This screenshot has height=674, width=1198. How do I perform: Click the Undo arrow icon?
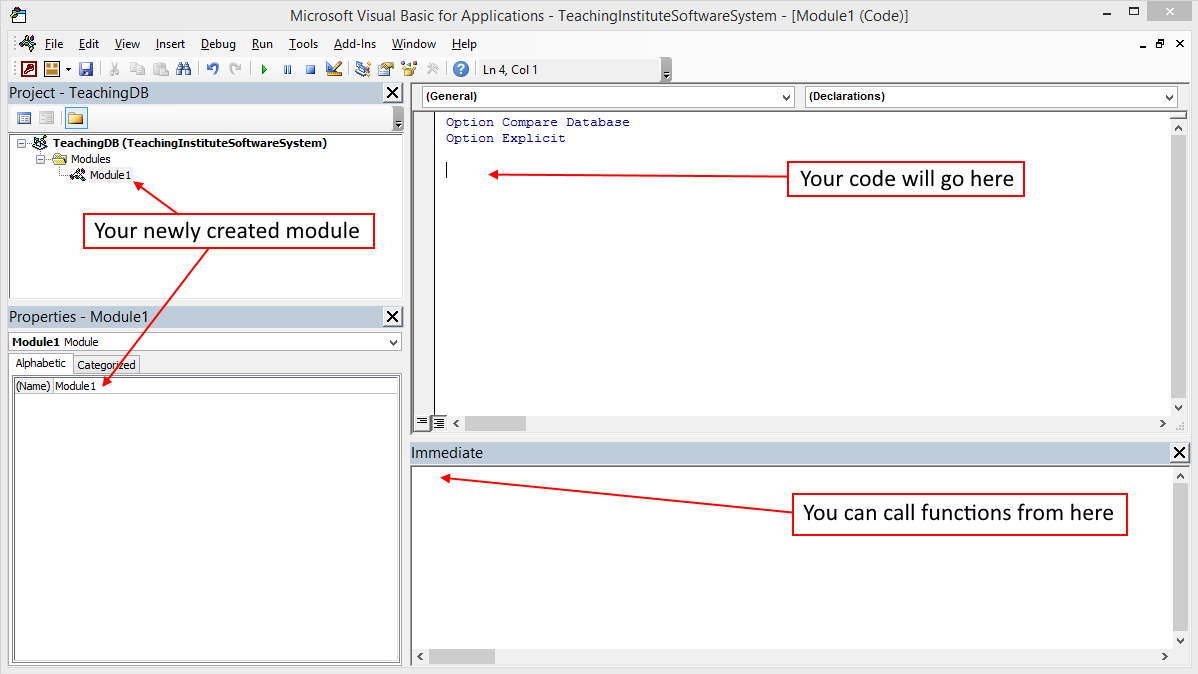(212, 70)
